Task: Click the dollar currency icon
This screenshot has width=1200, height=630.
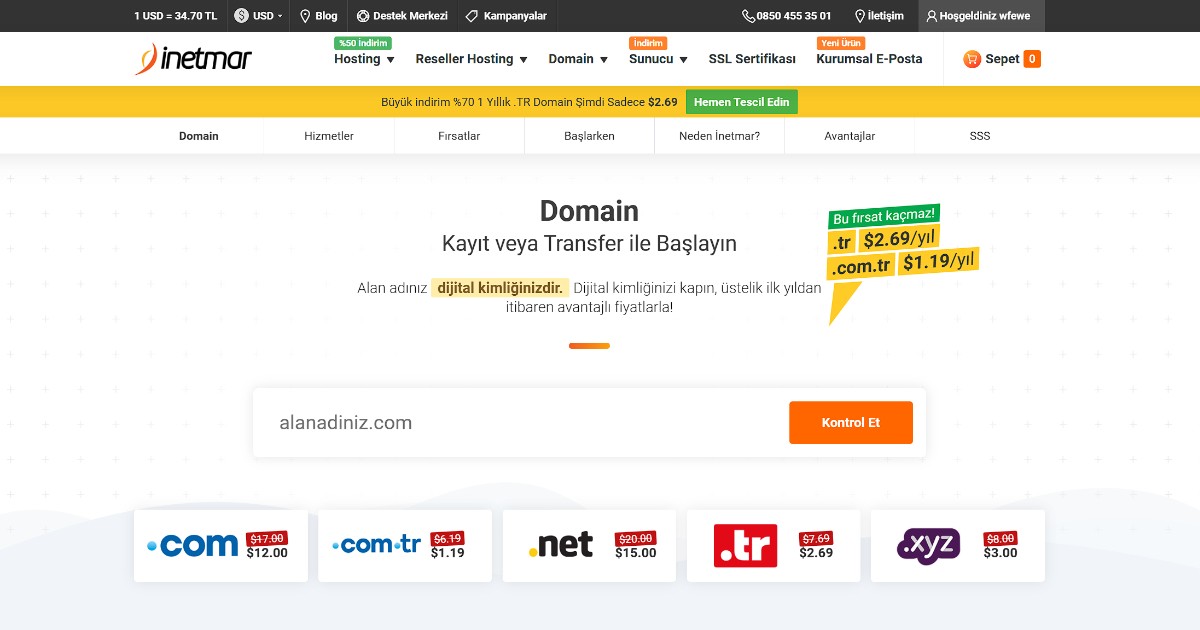Action: point(241,16)
